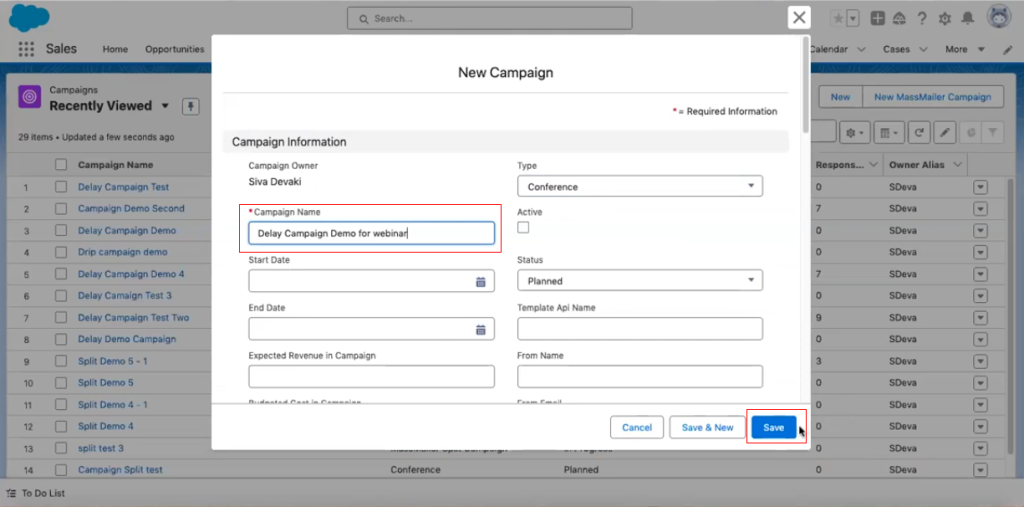Screen dimensions: 1024x507
Task: Open the list filter funnel icon
Action: (992, 133)
